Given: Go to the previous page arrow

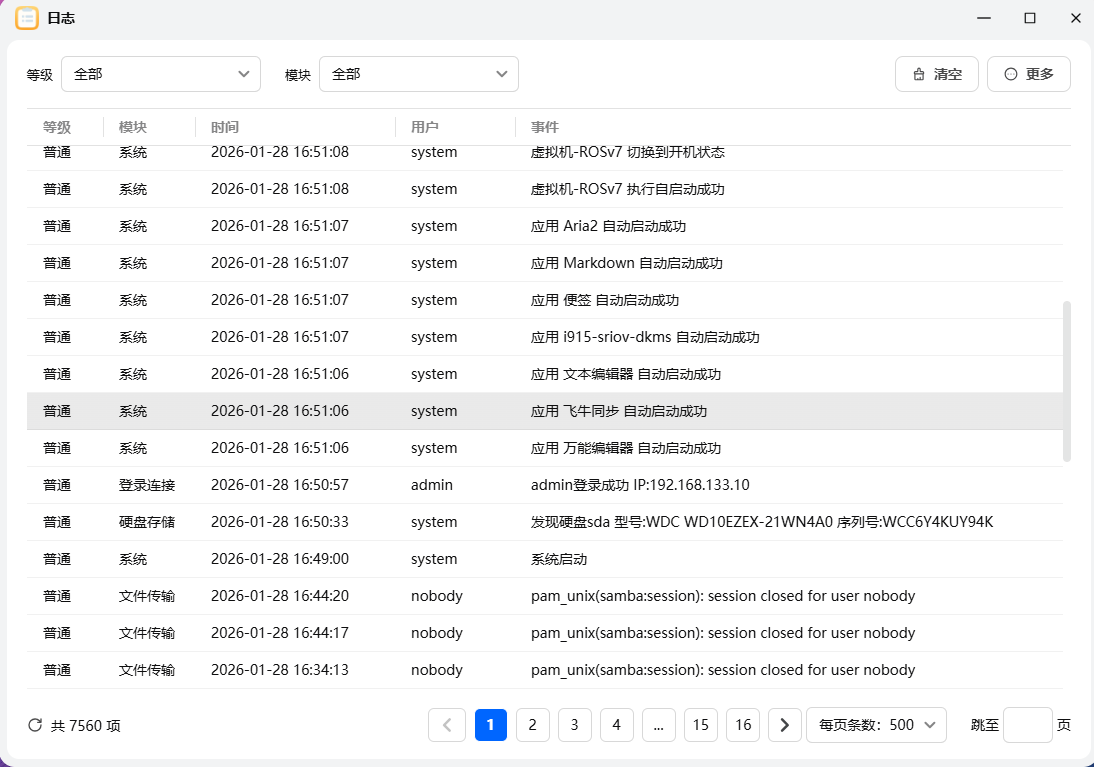Looking at the screenshot, I should pos(447,725).
